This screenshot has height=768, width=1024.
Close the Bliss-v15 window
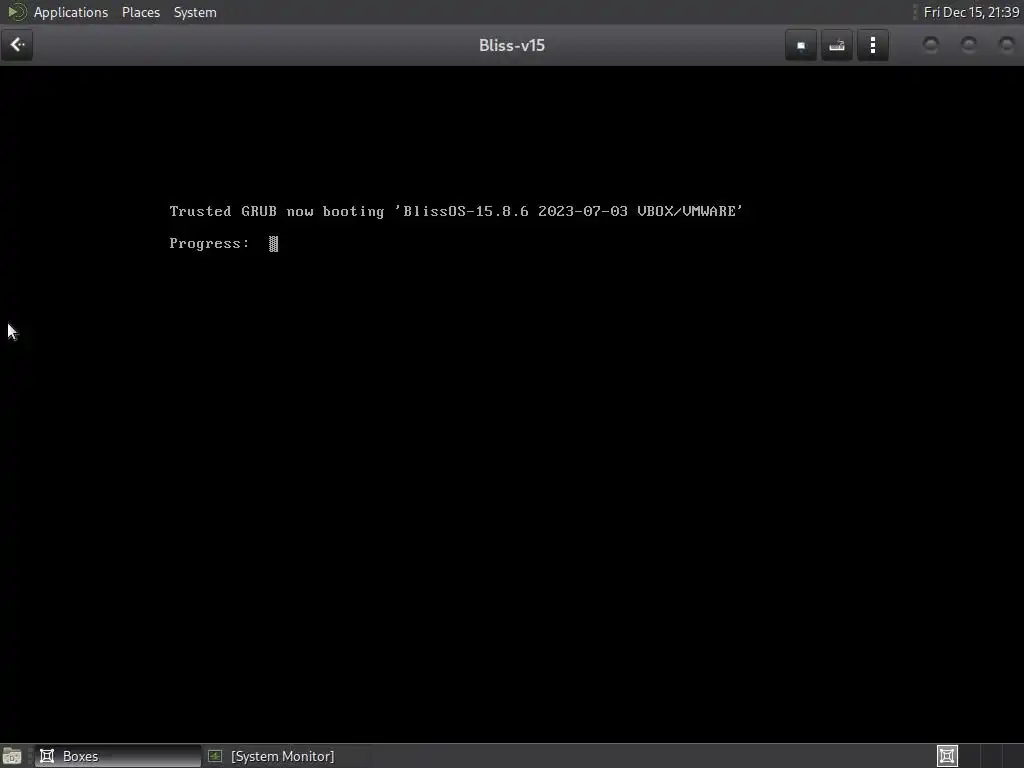coord(1006,45)
